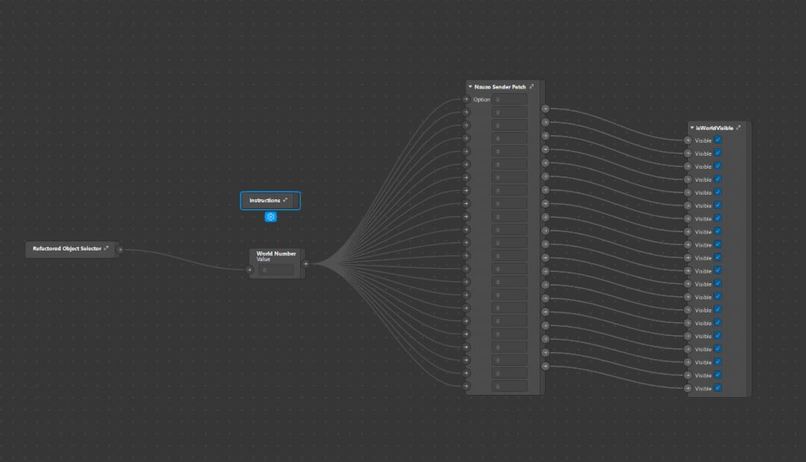Click the isWorldVisible expand-group arrow icon
806x462 pixels.
[739, 127]
